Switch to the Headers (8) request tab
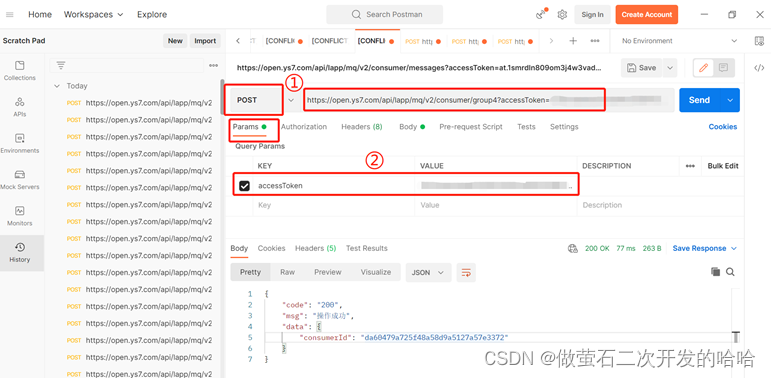The width and height of the screenshot is (771, 378). click(x=362, y=127)
